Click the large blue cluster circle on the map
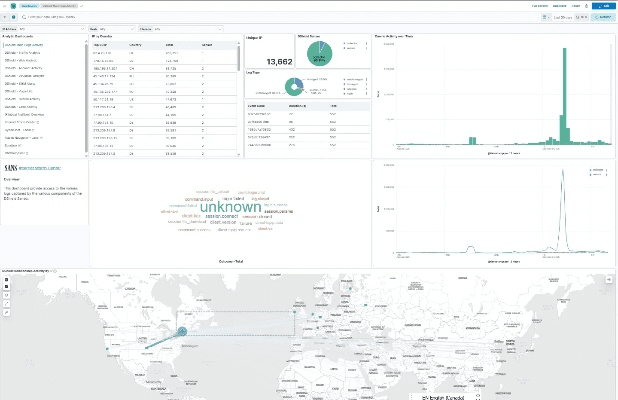The width and height of the screenshot is (618, 400). (x=182, y=331)
